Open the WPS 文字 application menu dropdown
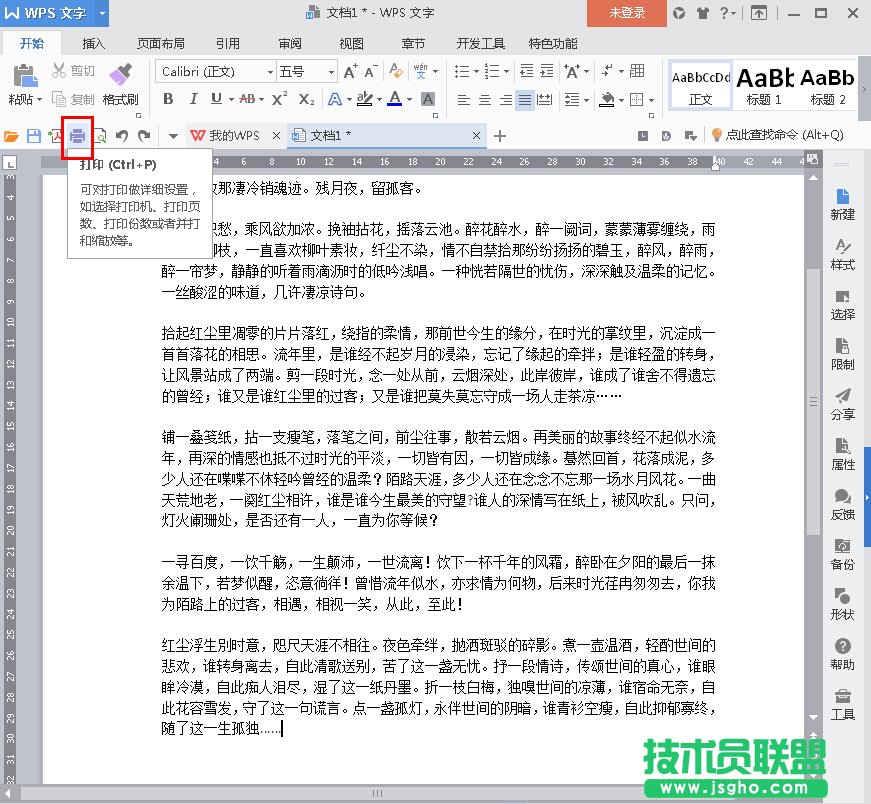 tap(104, 13)
